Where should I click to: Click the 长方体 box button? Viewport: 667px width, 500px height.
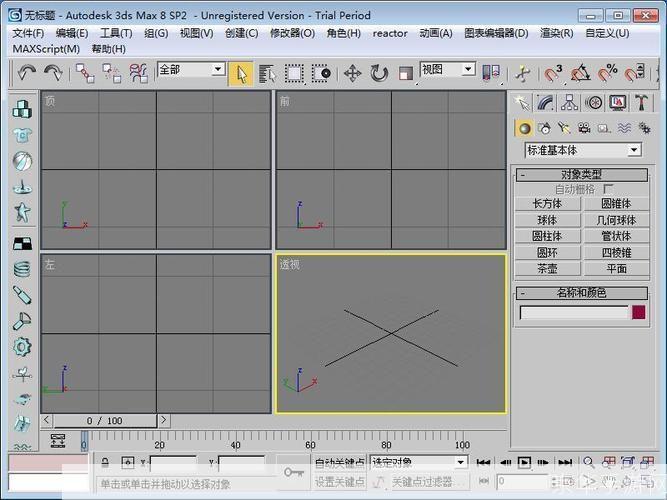pos(548,204)
